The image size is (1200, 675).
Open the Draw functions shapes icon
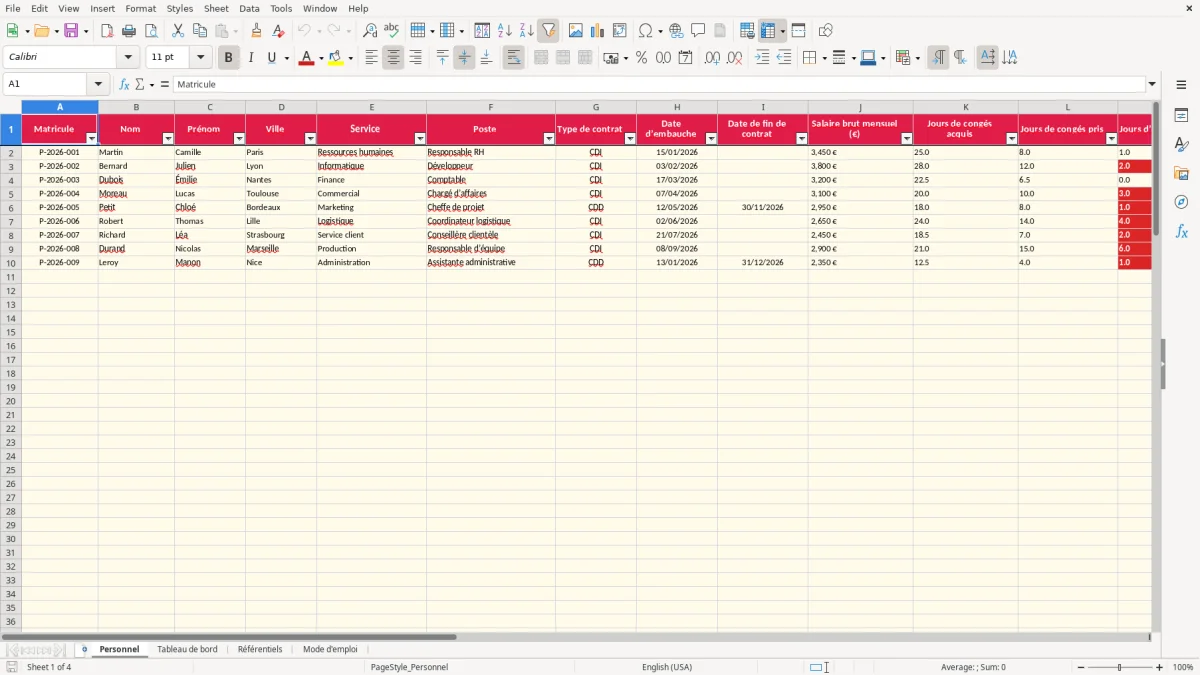click(x=826, y=31)
